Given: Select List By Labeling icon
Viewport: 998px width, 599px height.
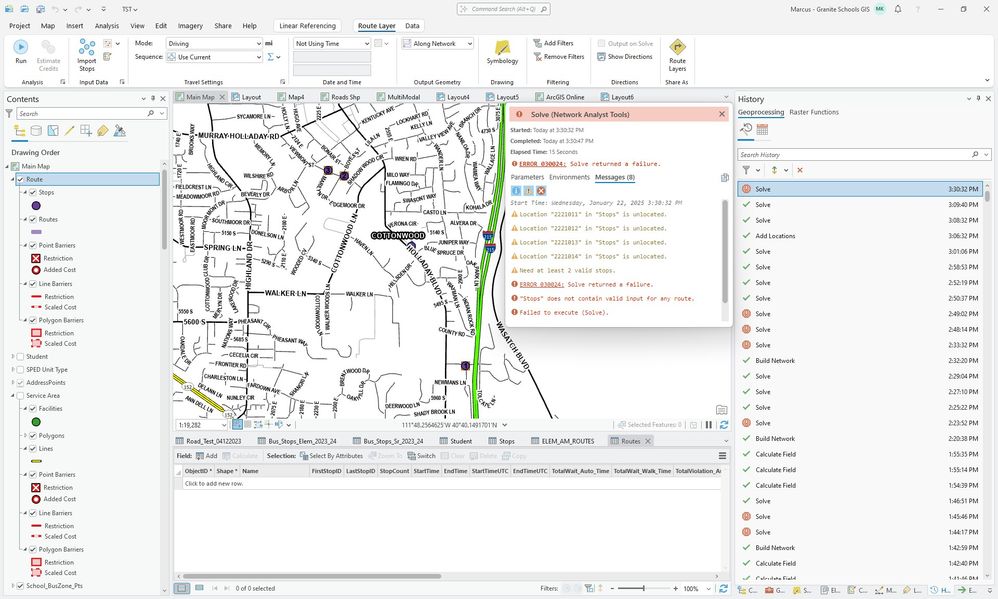Looking at the screenshot, I should (x=102, y=131).
